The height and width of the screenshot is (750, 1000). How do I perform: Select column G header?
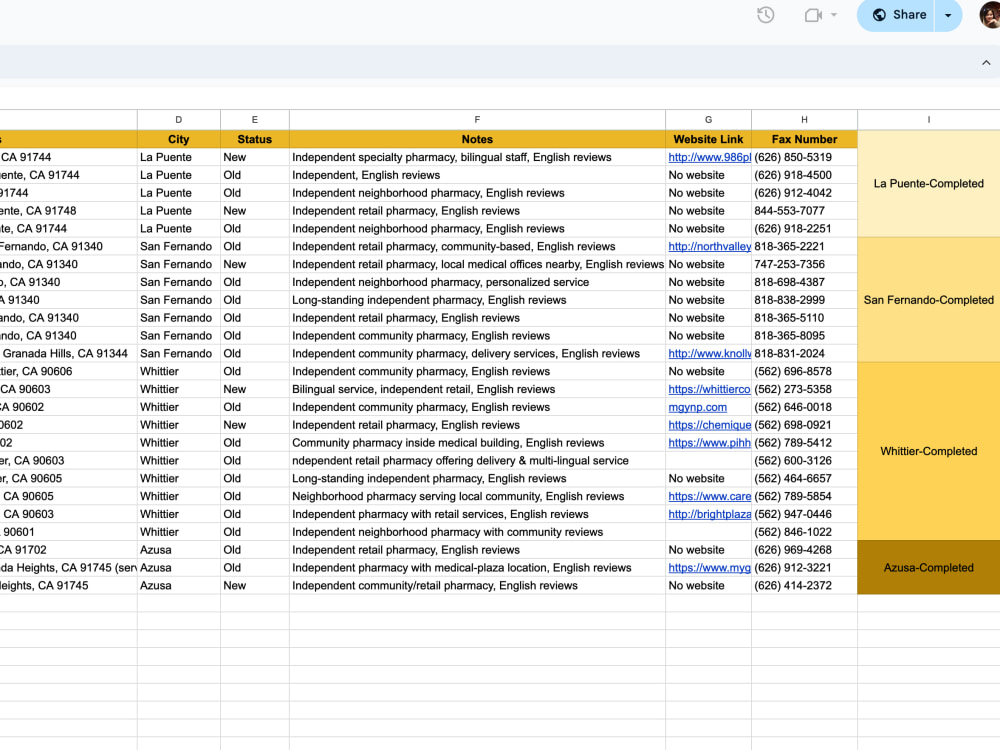point(709,119)
